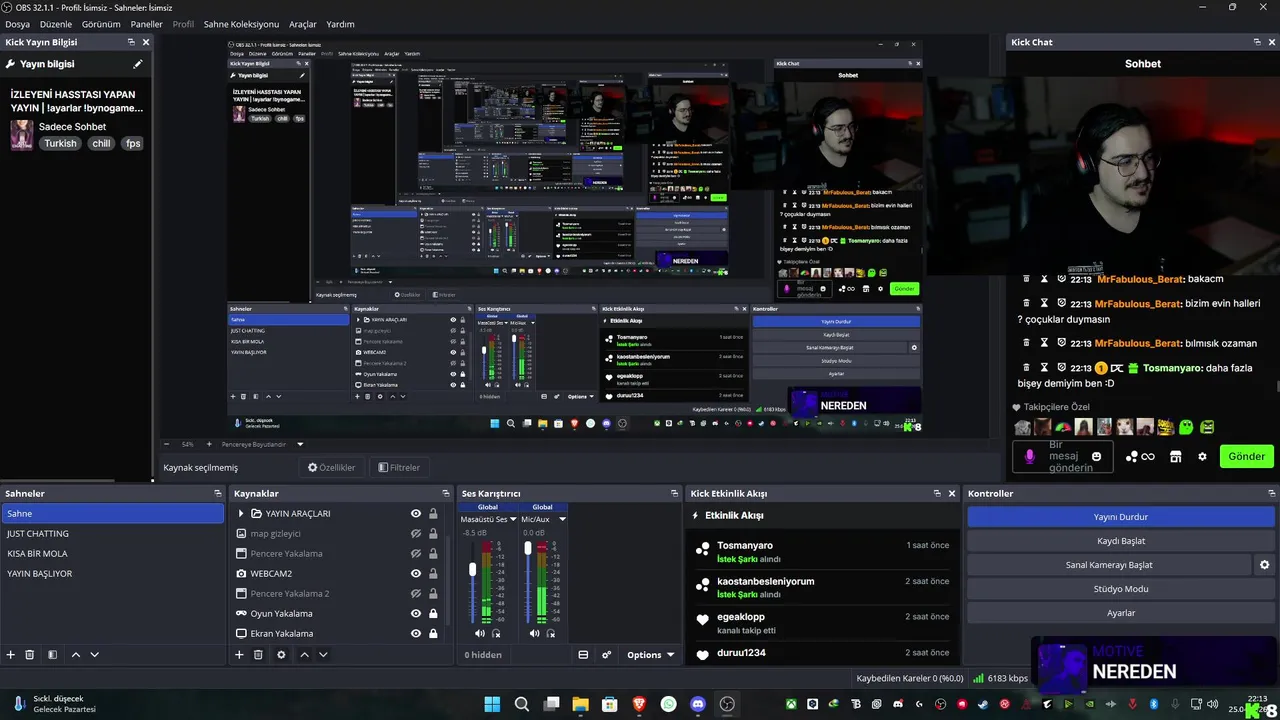Move source down in Kaynaklar toolbar
This screenshot has width=1280, height=720.
(323, 655)
